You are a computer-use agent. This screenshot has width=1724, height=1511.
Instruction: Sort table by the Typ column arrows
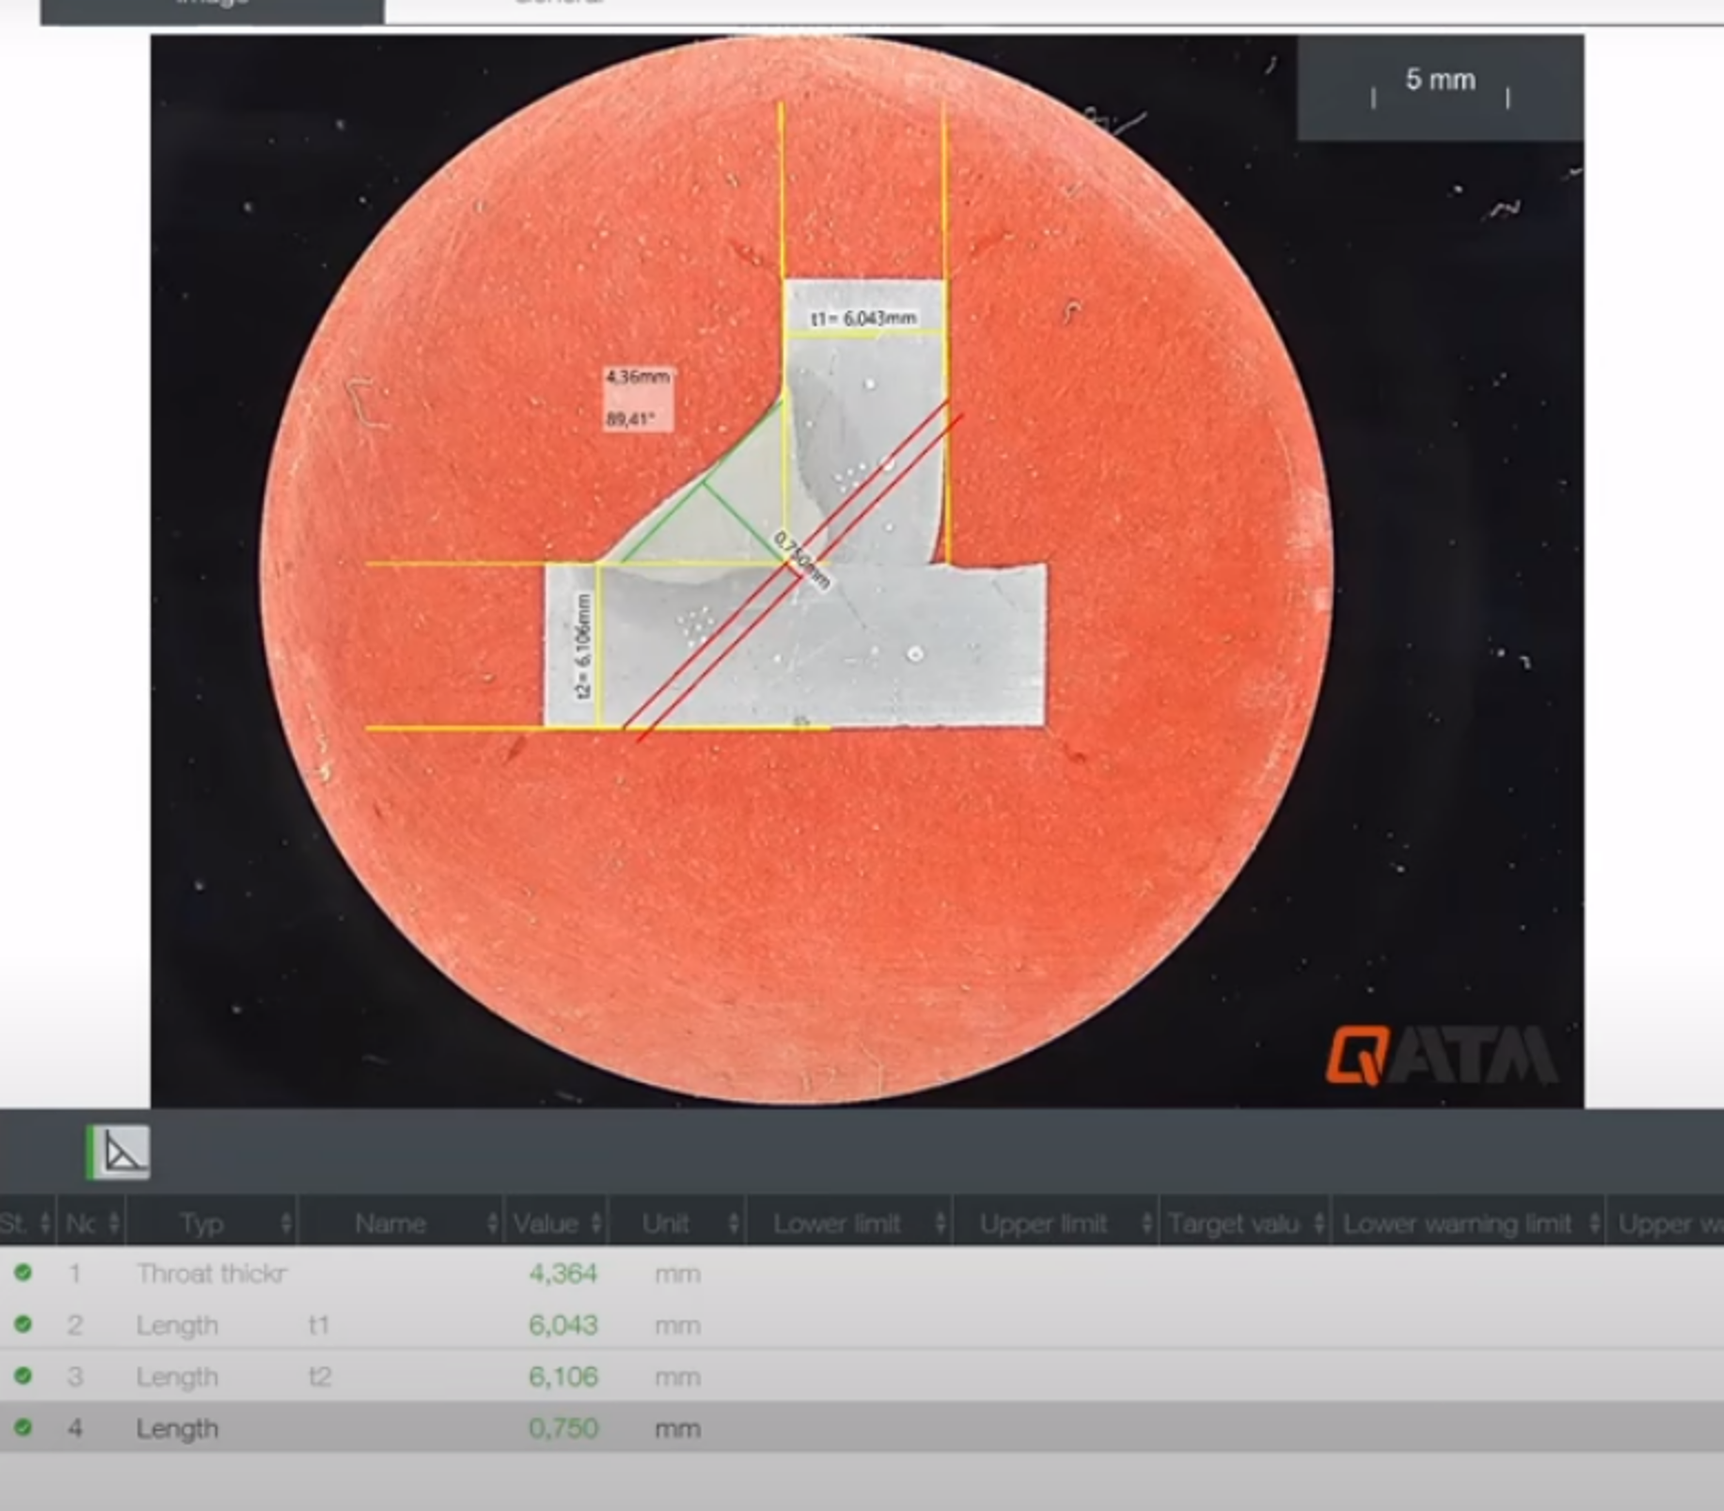click(x=286, y=1223)
